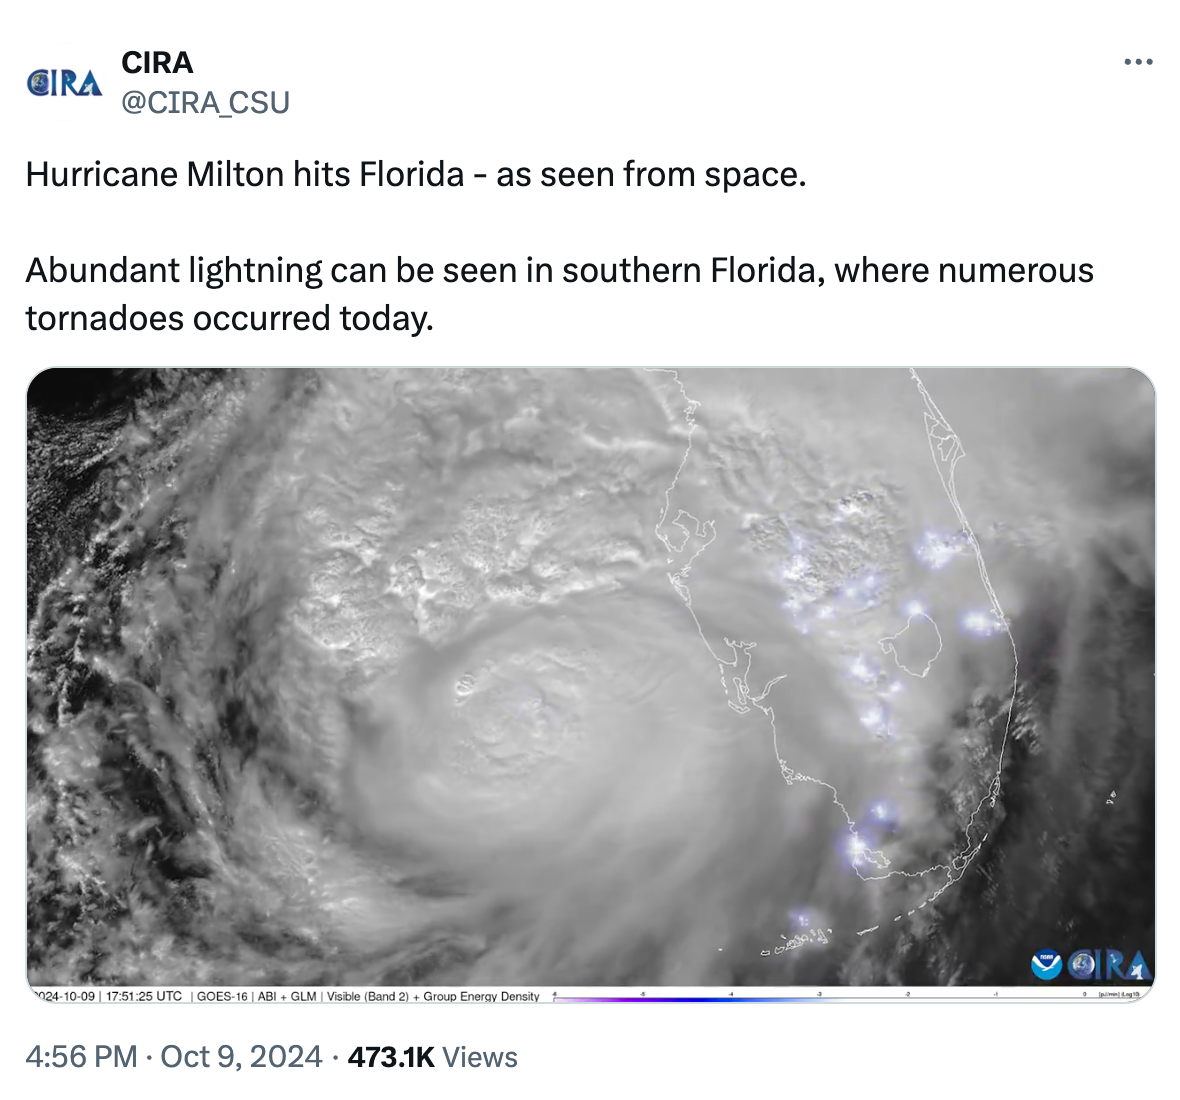Click the Oct 9, 2024 date
This screenshot has height=1100, width=1180.
[x=241, y=1056]
